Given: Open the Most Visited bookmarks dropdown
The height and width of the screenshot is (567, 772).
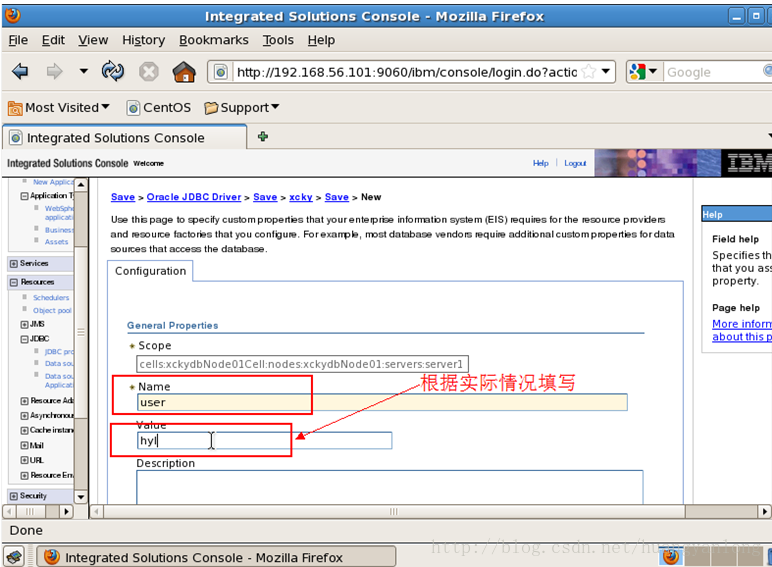Looking at the screenshot, I should (59, 107).
